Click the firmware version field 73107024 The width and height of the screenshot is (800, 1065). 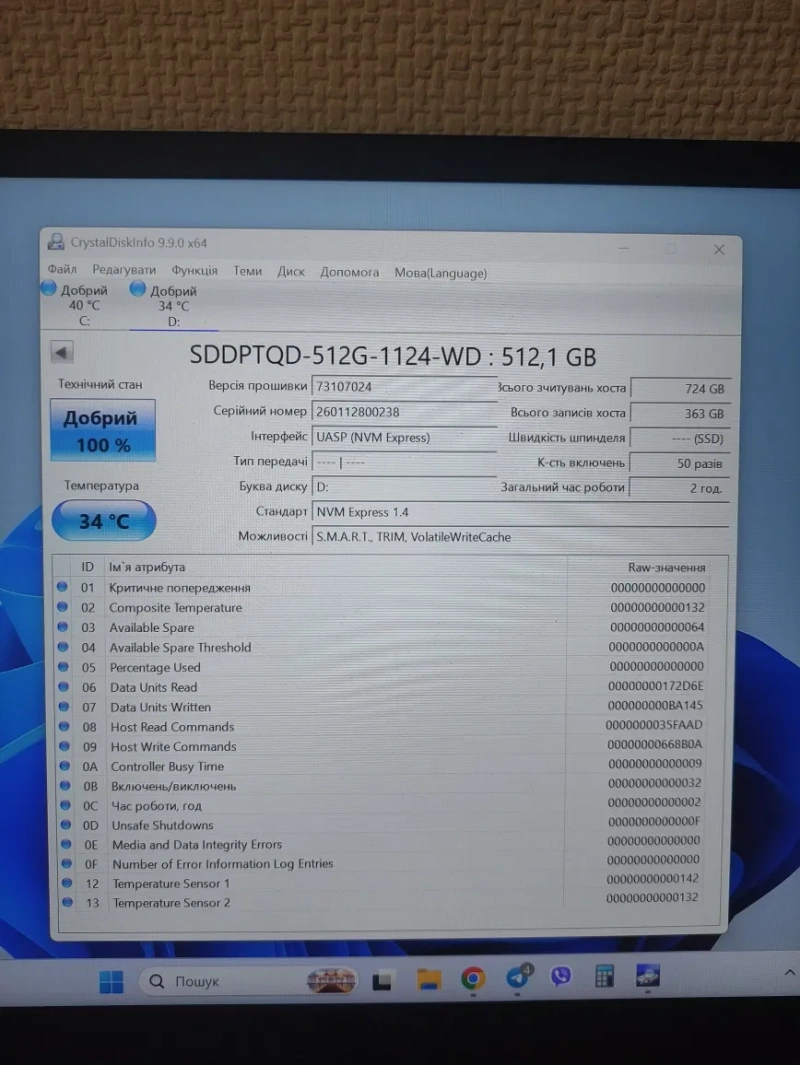(404, 386)
